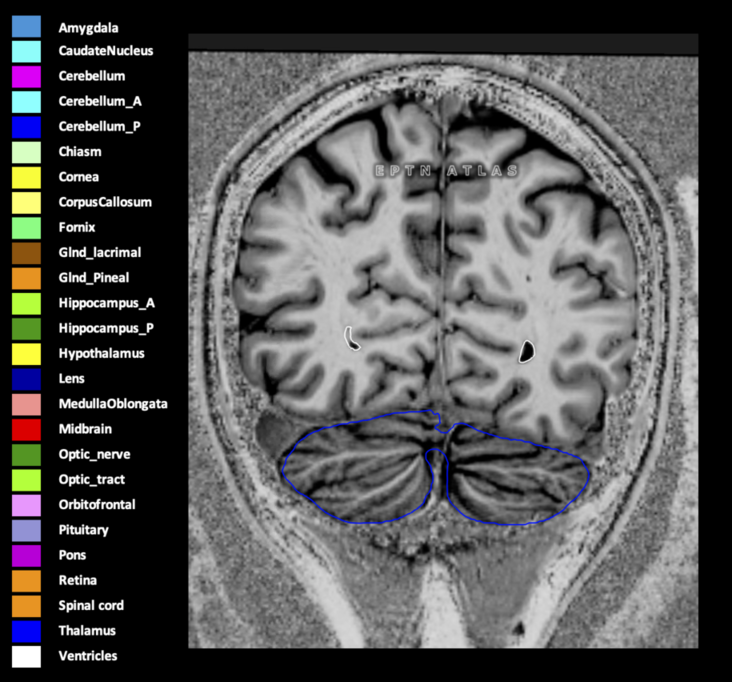Select the 'CaudateNucleus' legend label
Image resolution: width=732 pixels, height=682 pixels.
pyautogui.click(x=106, y=51)
